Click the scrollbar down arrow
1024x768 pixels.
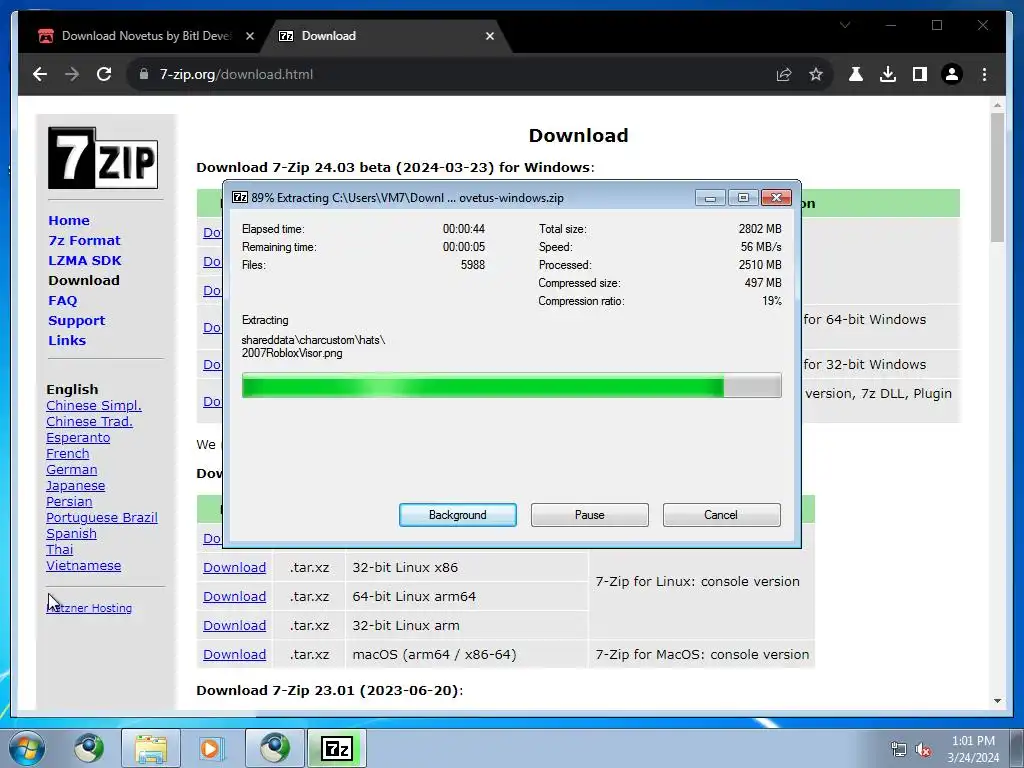pos(997,701)
